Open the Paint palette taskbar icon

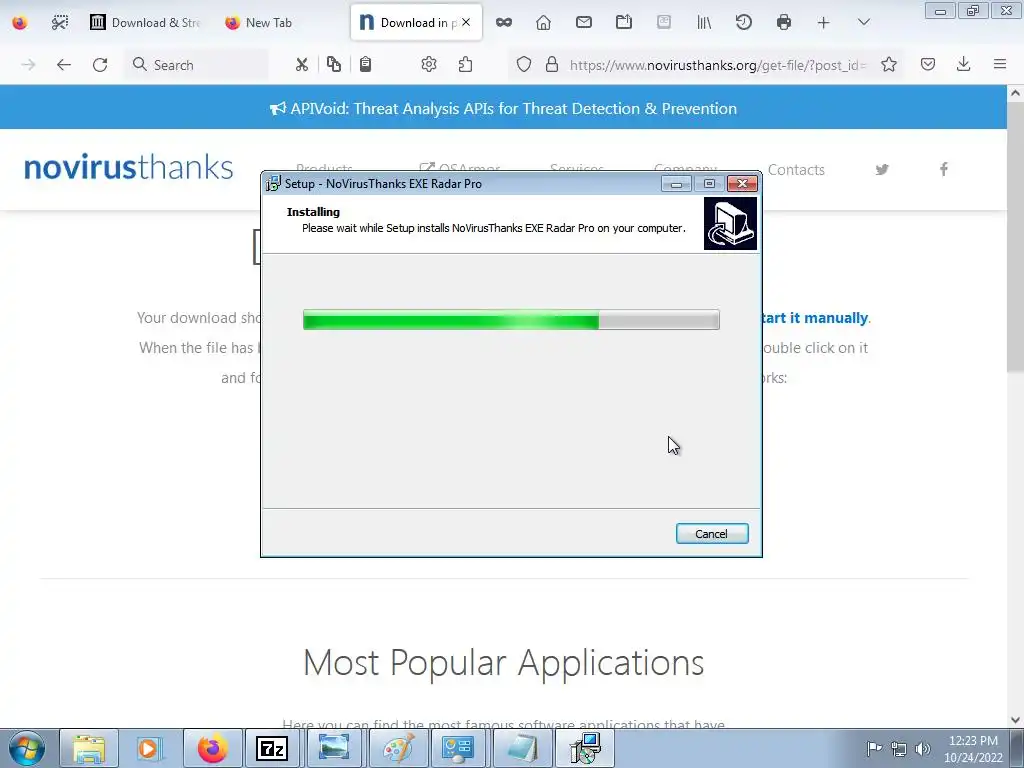(398, 748)
